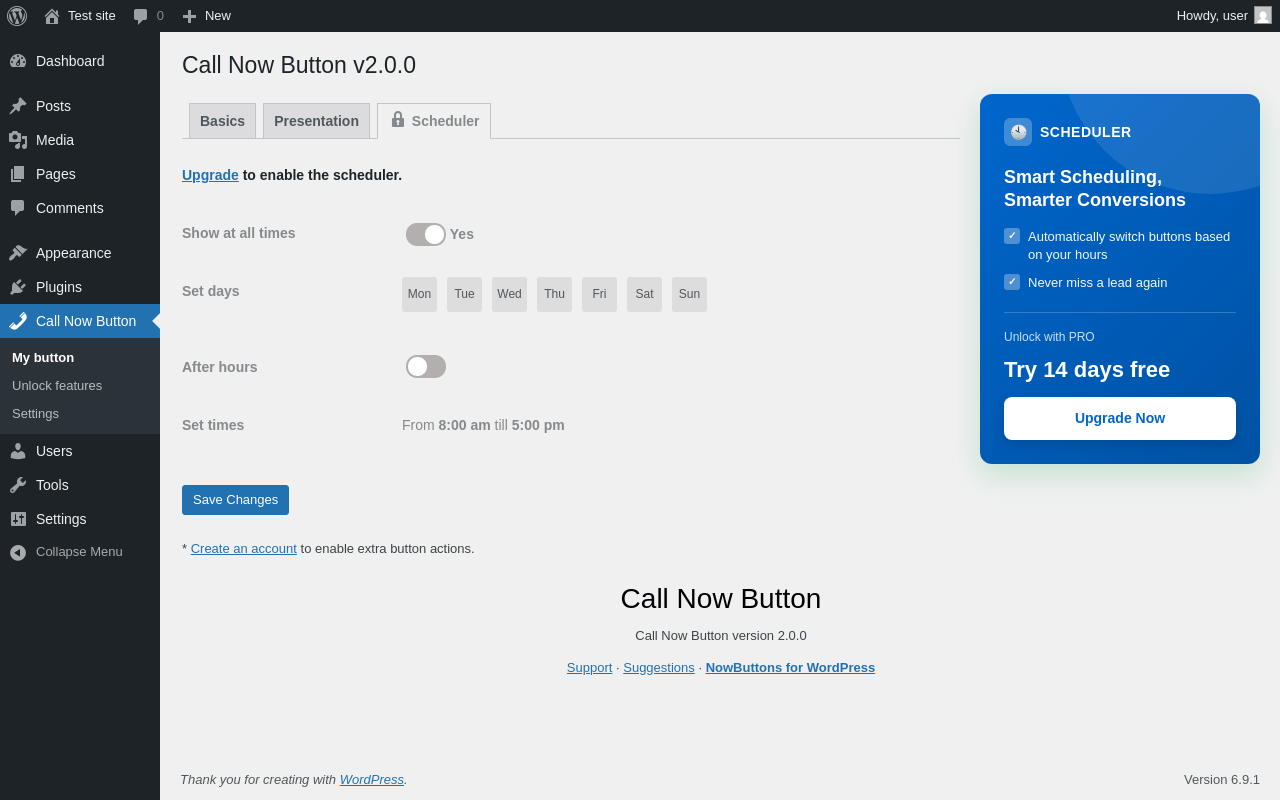The width and height of the screenshot is (1280, 800).
Task: Open the Howdy, user account menu
Action: pos(1224,16)
